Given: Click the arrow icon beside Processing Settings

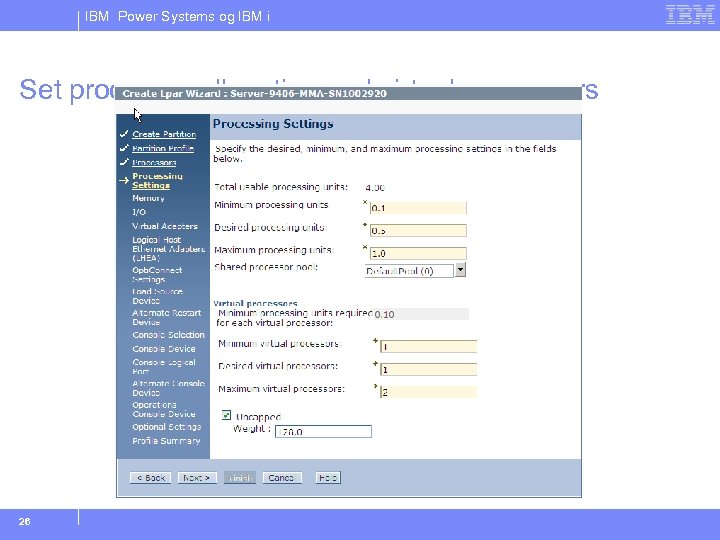Looking at the screenshot, I should point(124,180).
